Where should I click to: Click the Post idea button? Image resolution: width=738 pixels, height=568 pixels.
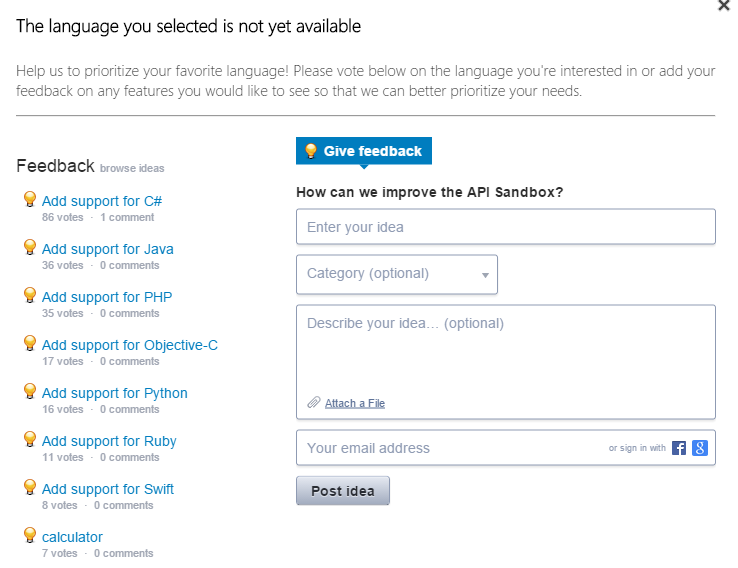(x=343, y=491)
